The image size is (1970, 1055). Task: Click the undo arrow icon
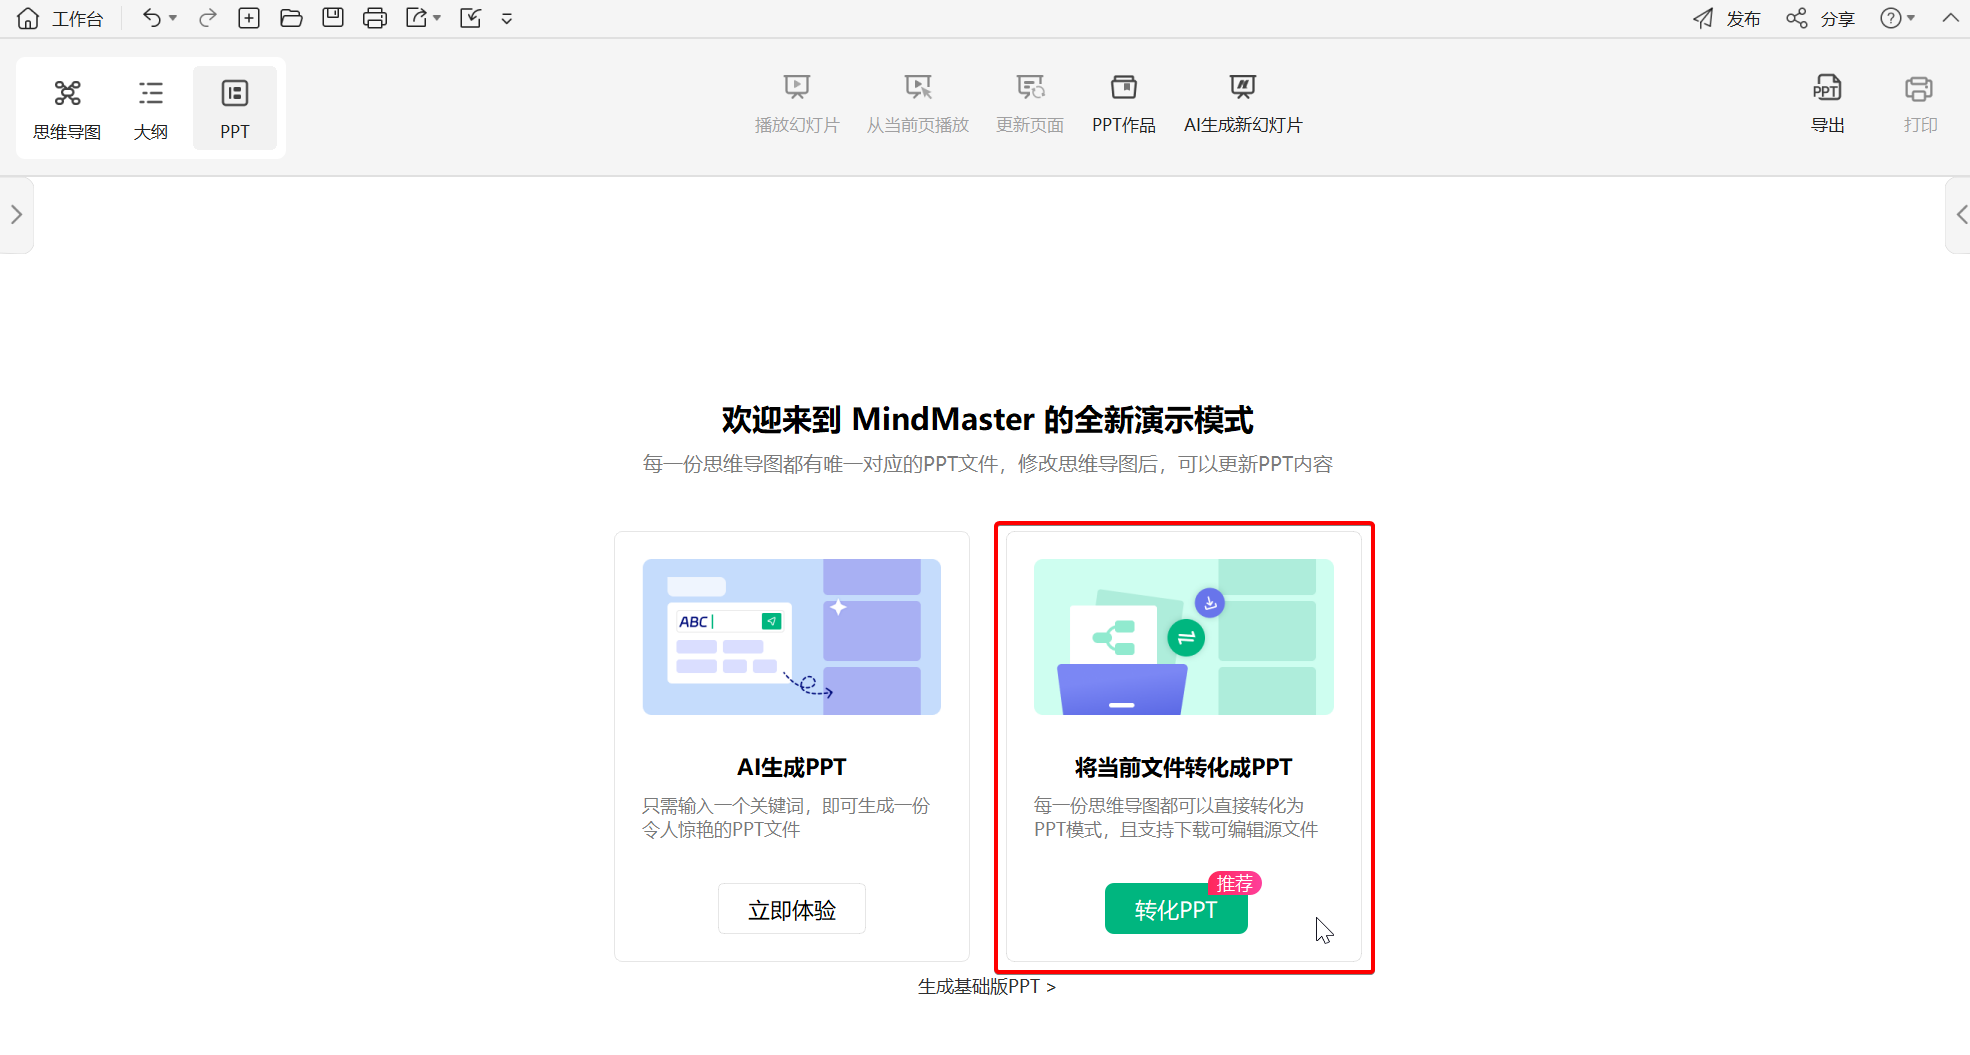(151, 18)
